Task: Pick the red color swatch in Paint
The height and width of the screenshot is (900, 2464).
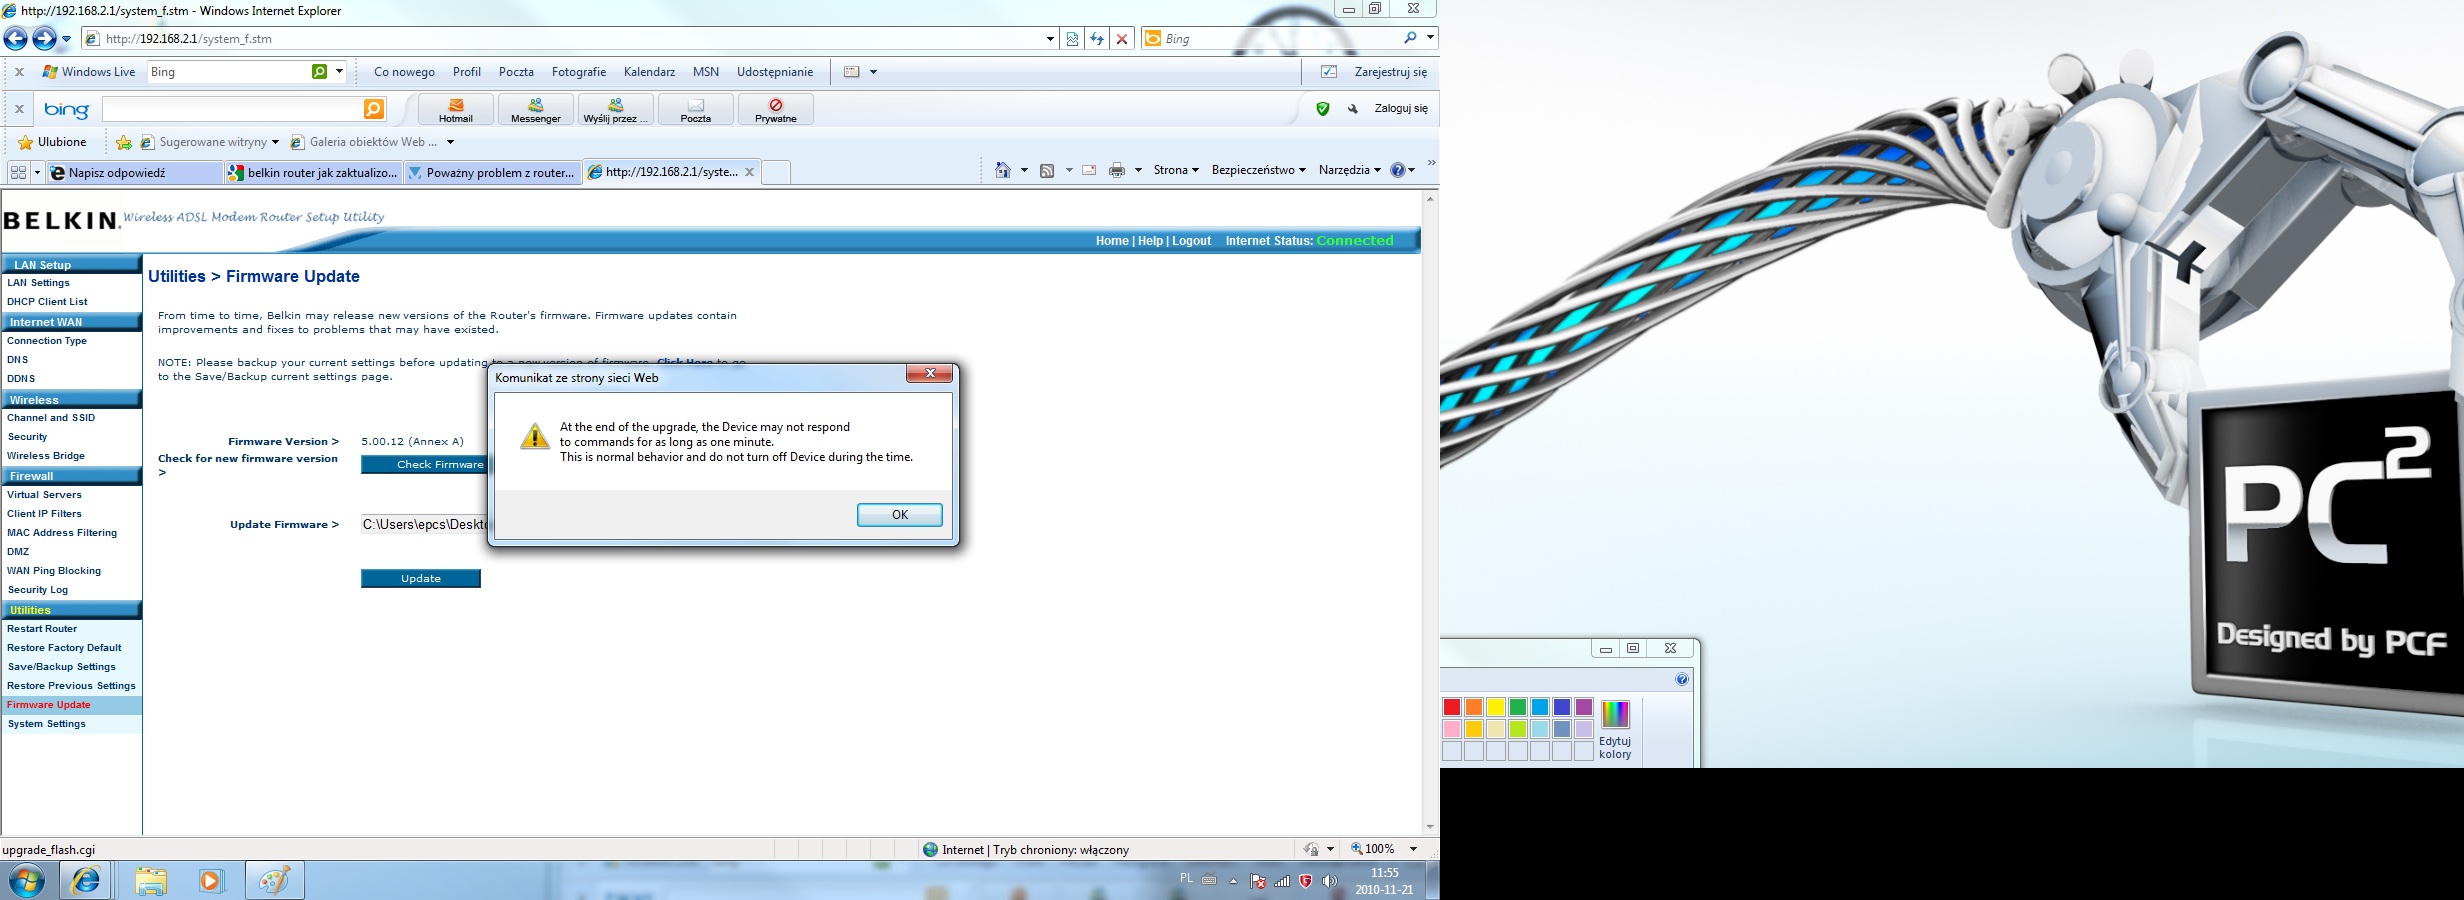Action: pyautogui.click(x=1452, y=707)
